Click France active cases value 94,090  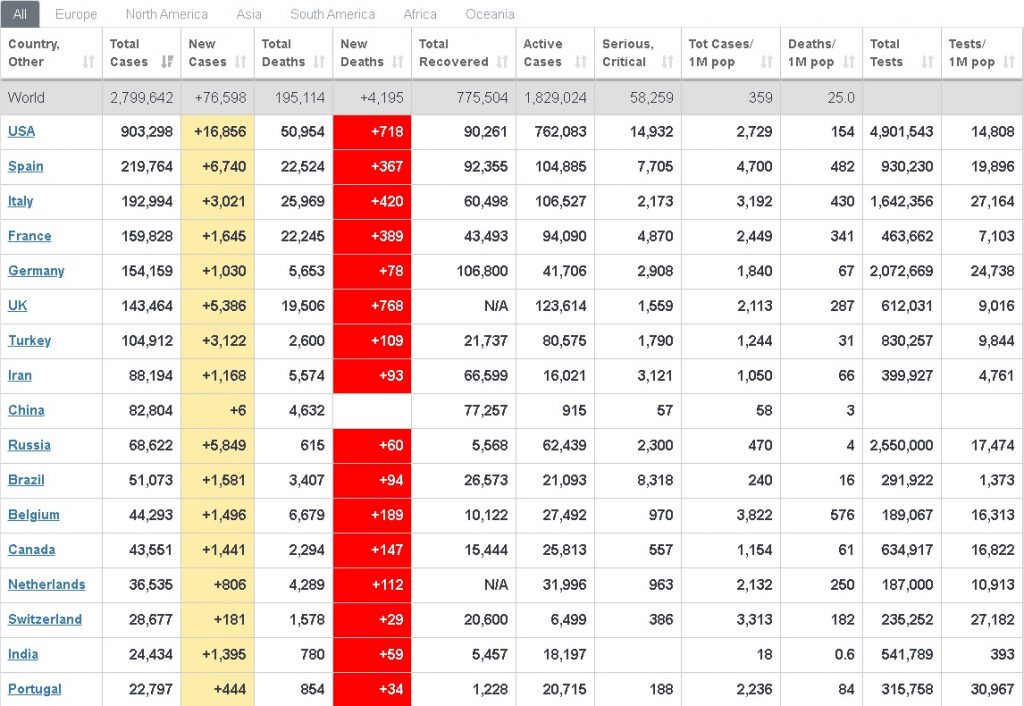coord(564,236)
